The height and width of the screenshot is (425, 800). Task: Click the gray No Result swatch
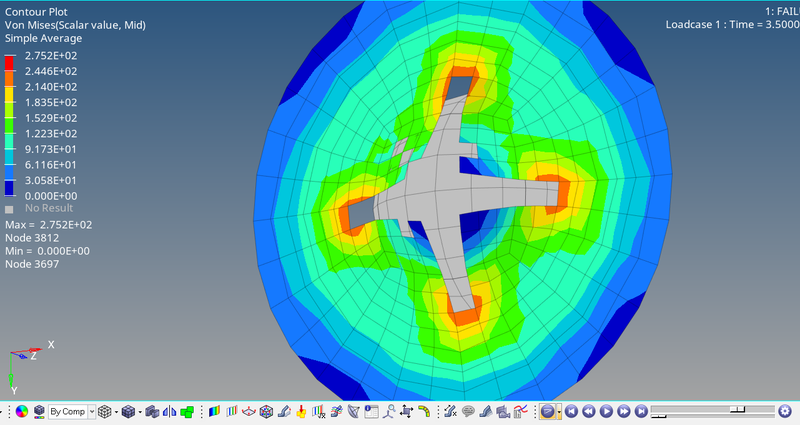point(9,209)
